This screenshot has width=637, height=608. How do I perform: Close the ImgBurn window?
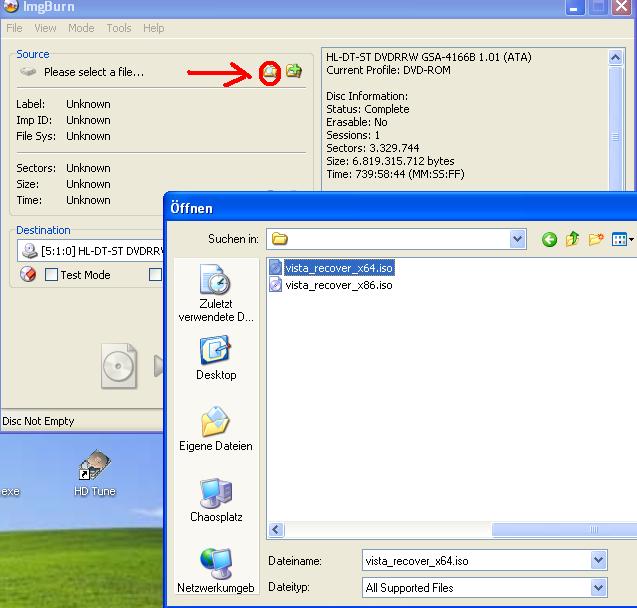click(x=622, y=7)
